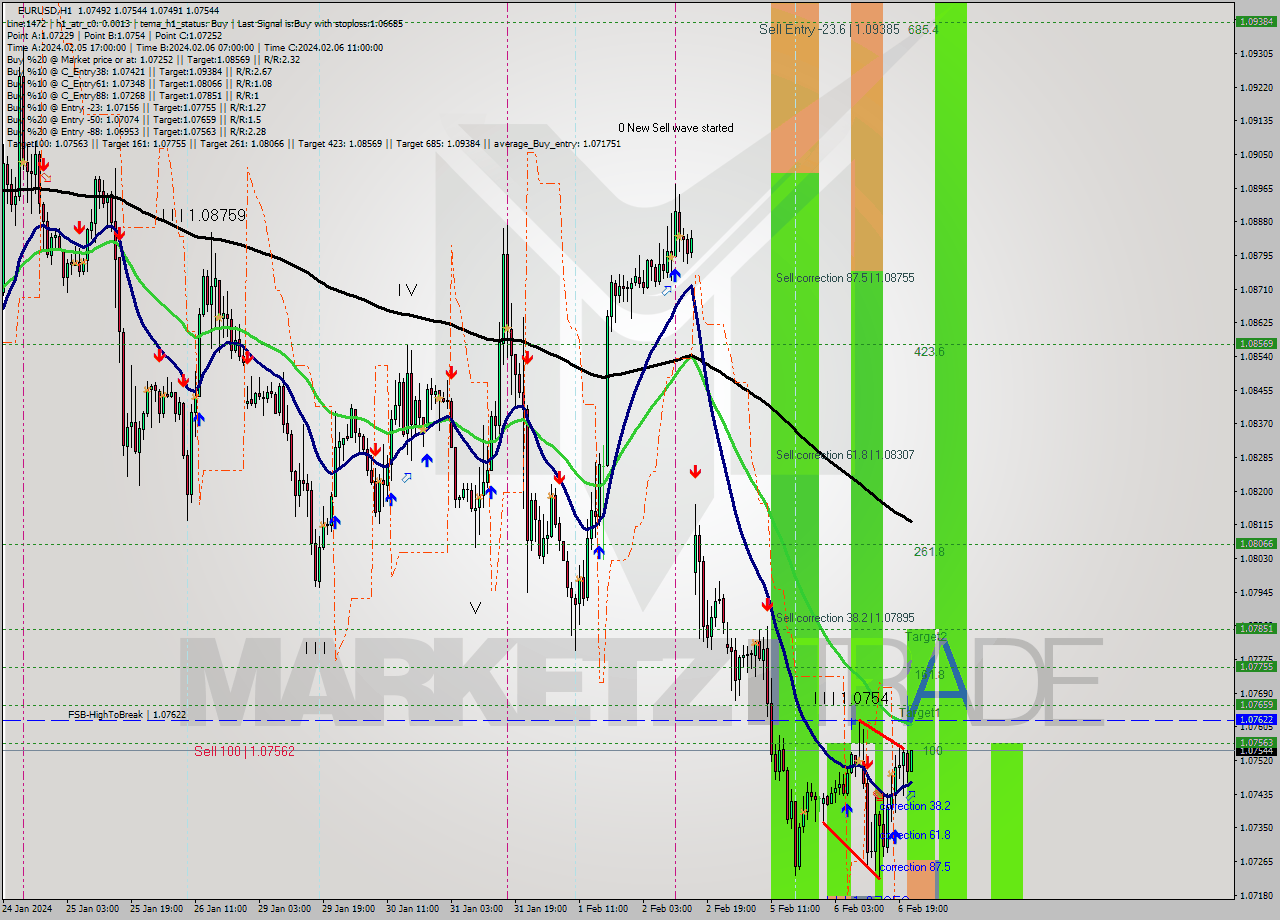The image size is (1280, 920).
Task: Click the 1.07350 price scale value
Action: 1258,827
